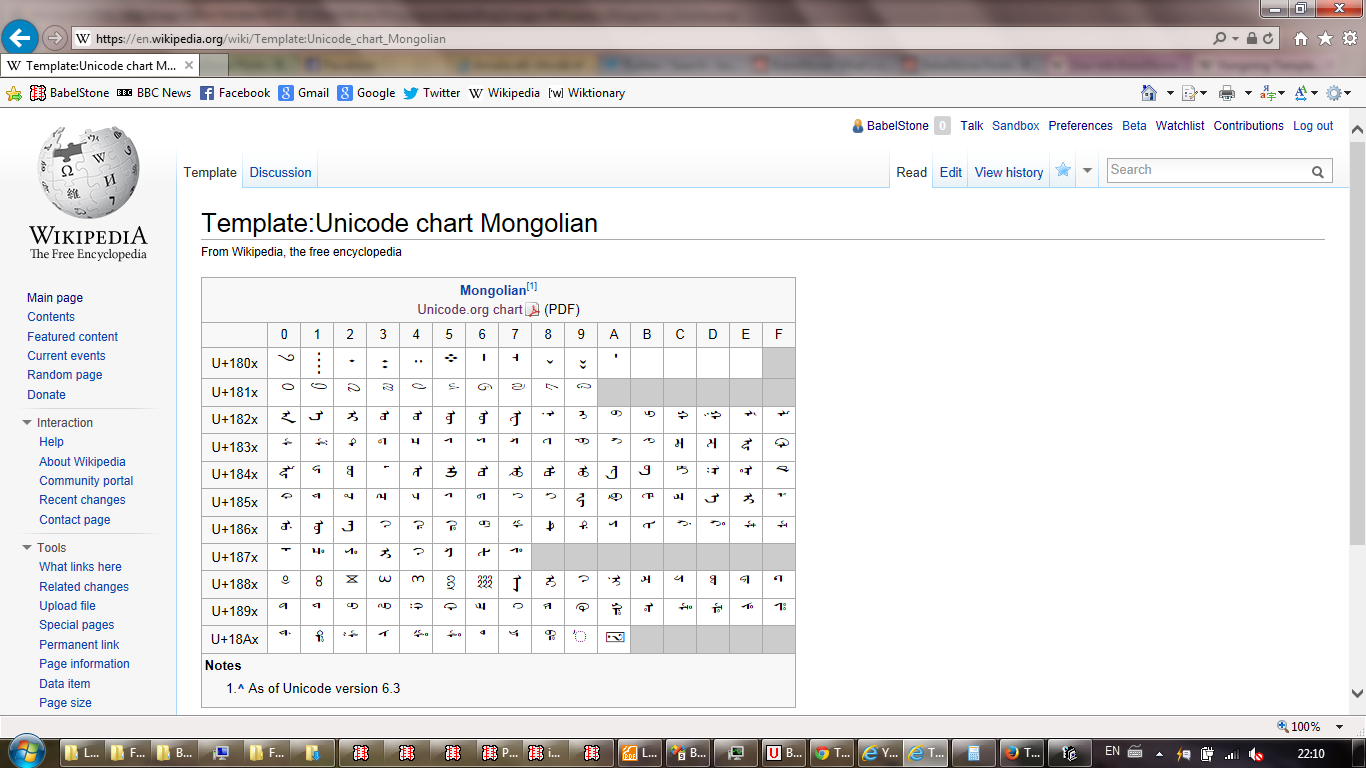Open the address bar search dropdown arrow
Screen dimensions: 1366x768
tap(1236, 39)
